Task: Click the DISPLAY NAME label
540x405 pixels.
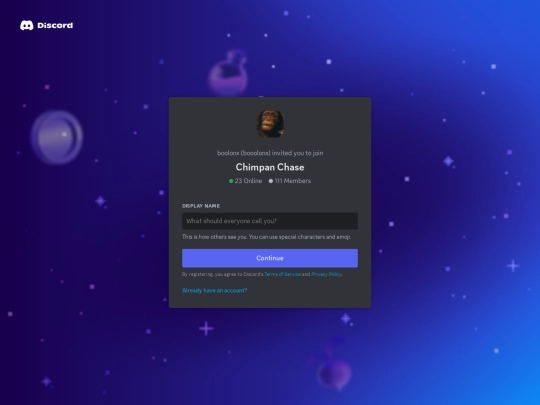Action: click(201, 206)
